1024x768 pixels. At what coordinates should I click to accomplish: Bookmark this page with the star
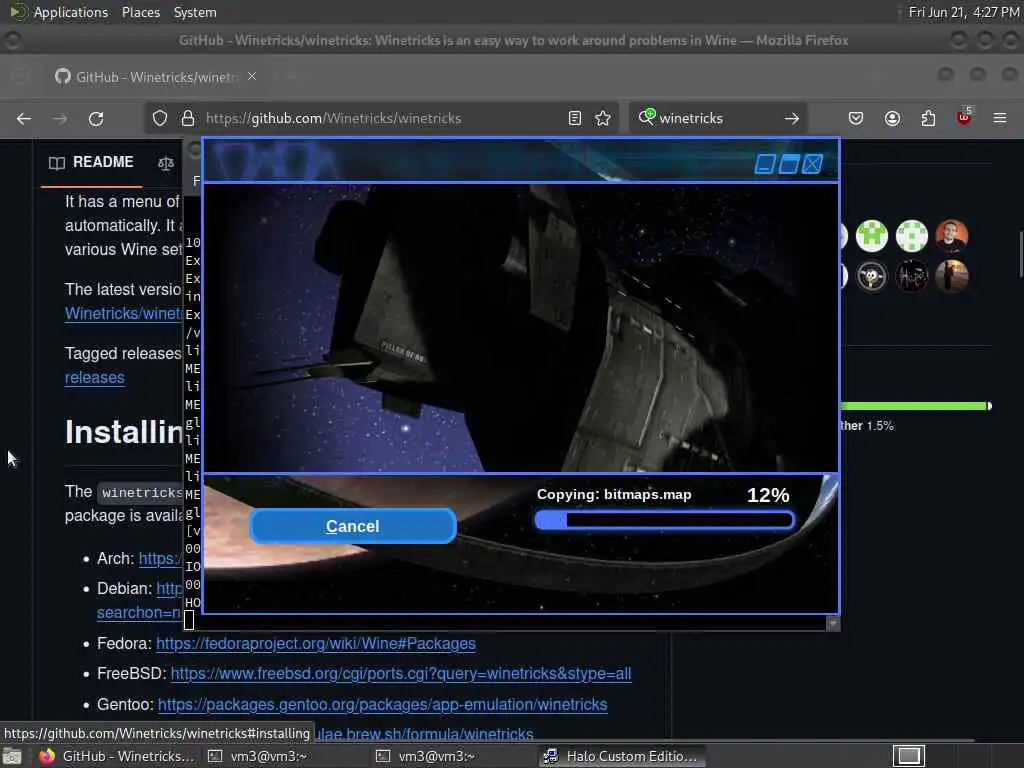[x=603, y=118]
